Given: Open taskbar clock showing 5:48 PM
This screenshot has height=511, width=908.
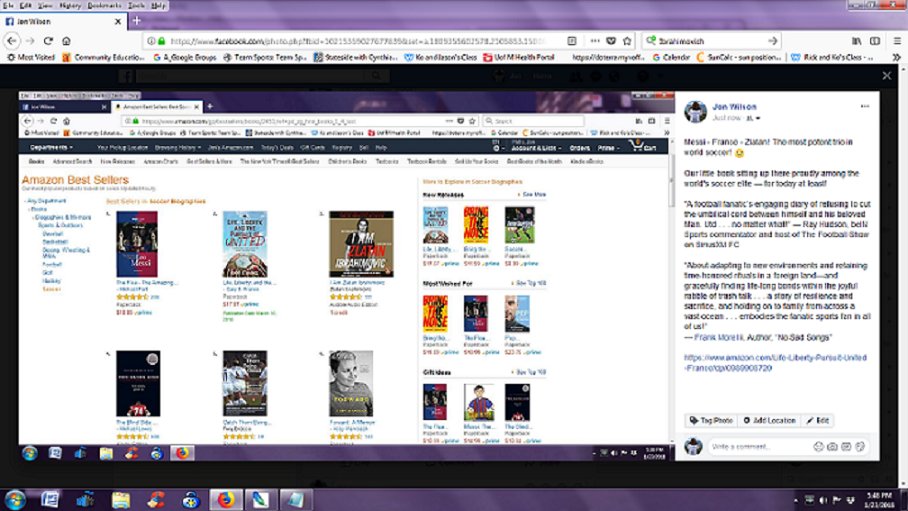Looking at the screenshot, I should pyautogui.click(x=878, y=500).
